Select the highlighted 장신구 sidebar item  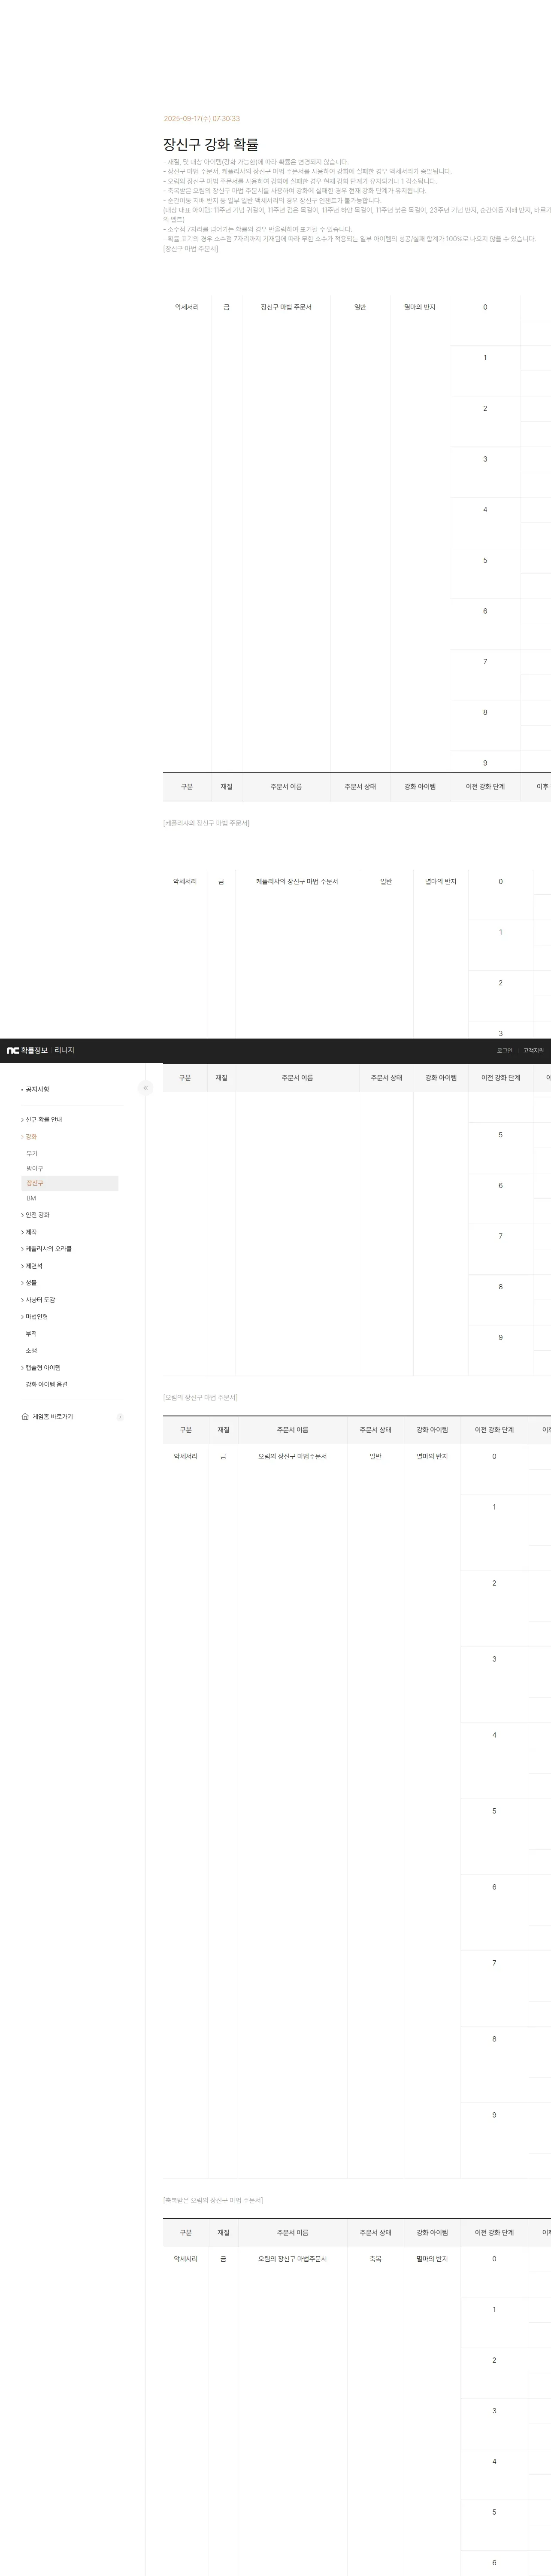click(x=69, y=1183)
